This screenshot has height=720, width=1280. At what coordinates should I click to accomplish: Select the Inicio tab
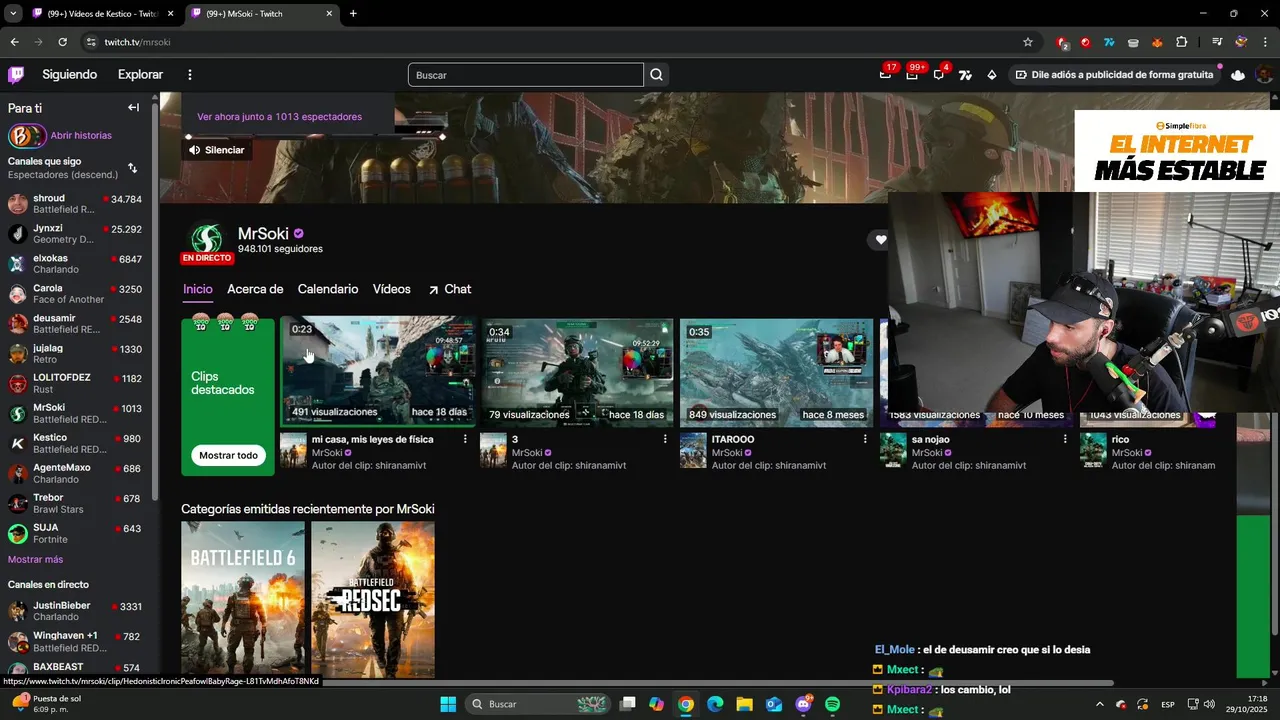pyautogui.click(x=198, y=289)
